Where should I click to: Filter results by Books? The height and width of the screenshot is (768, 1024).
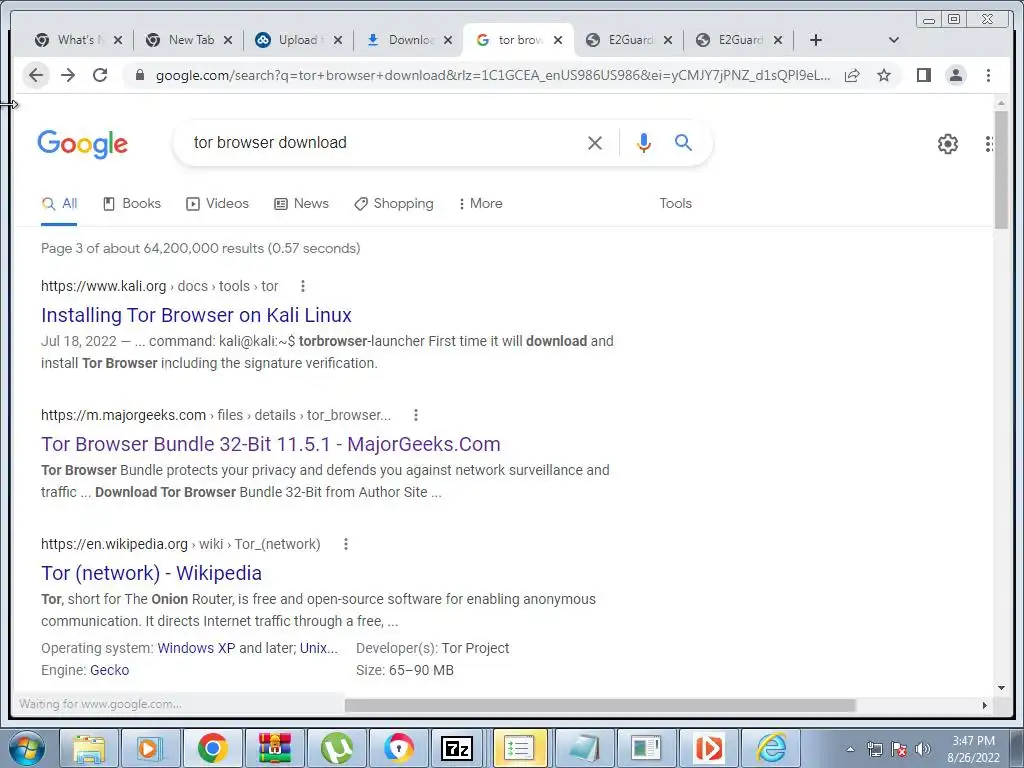tap(132, 204)
